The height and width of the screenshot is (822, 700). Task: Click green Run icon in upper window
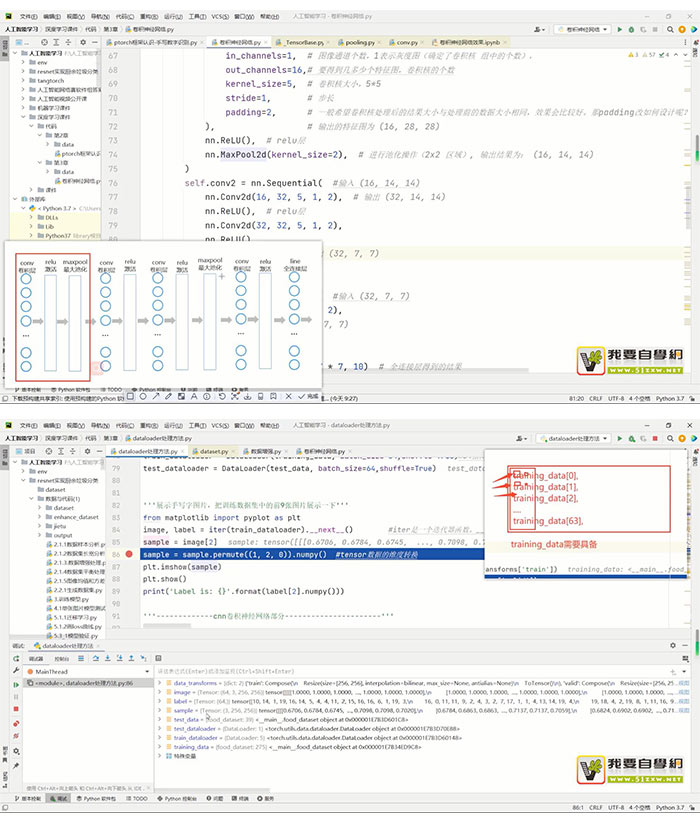(620, 29)
